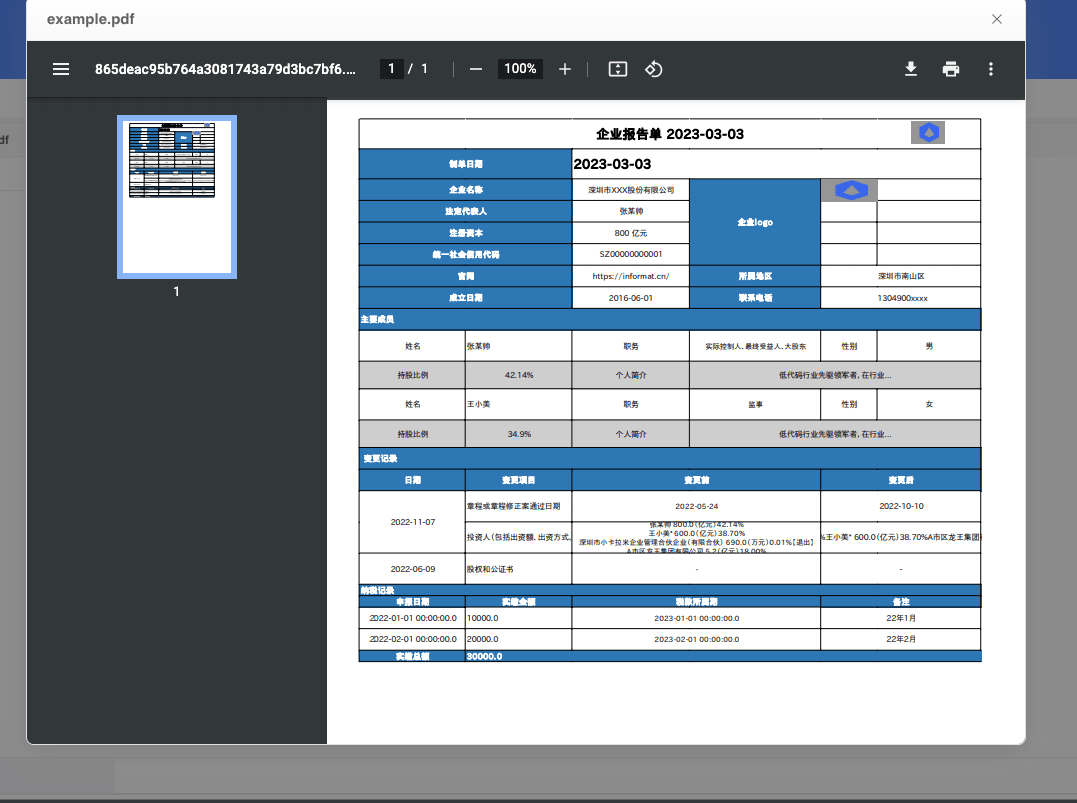Toggle the sidebar hamburger menu
The image size is (1077, 803).
pos(61,69)
